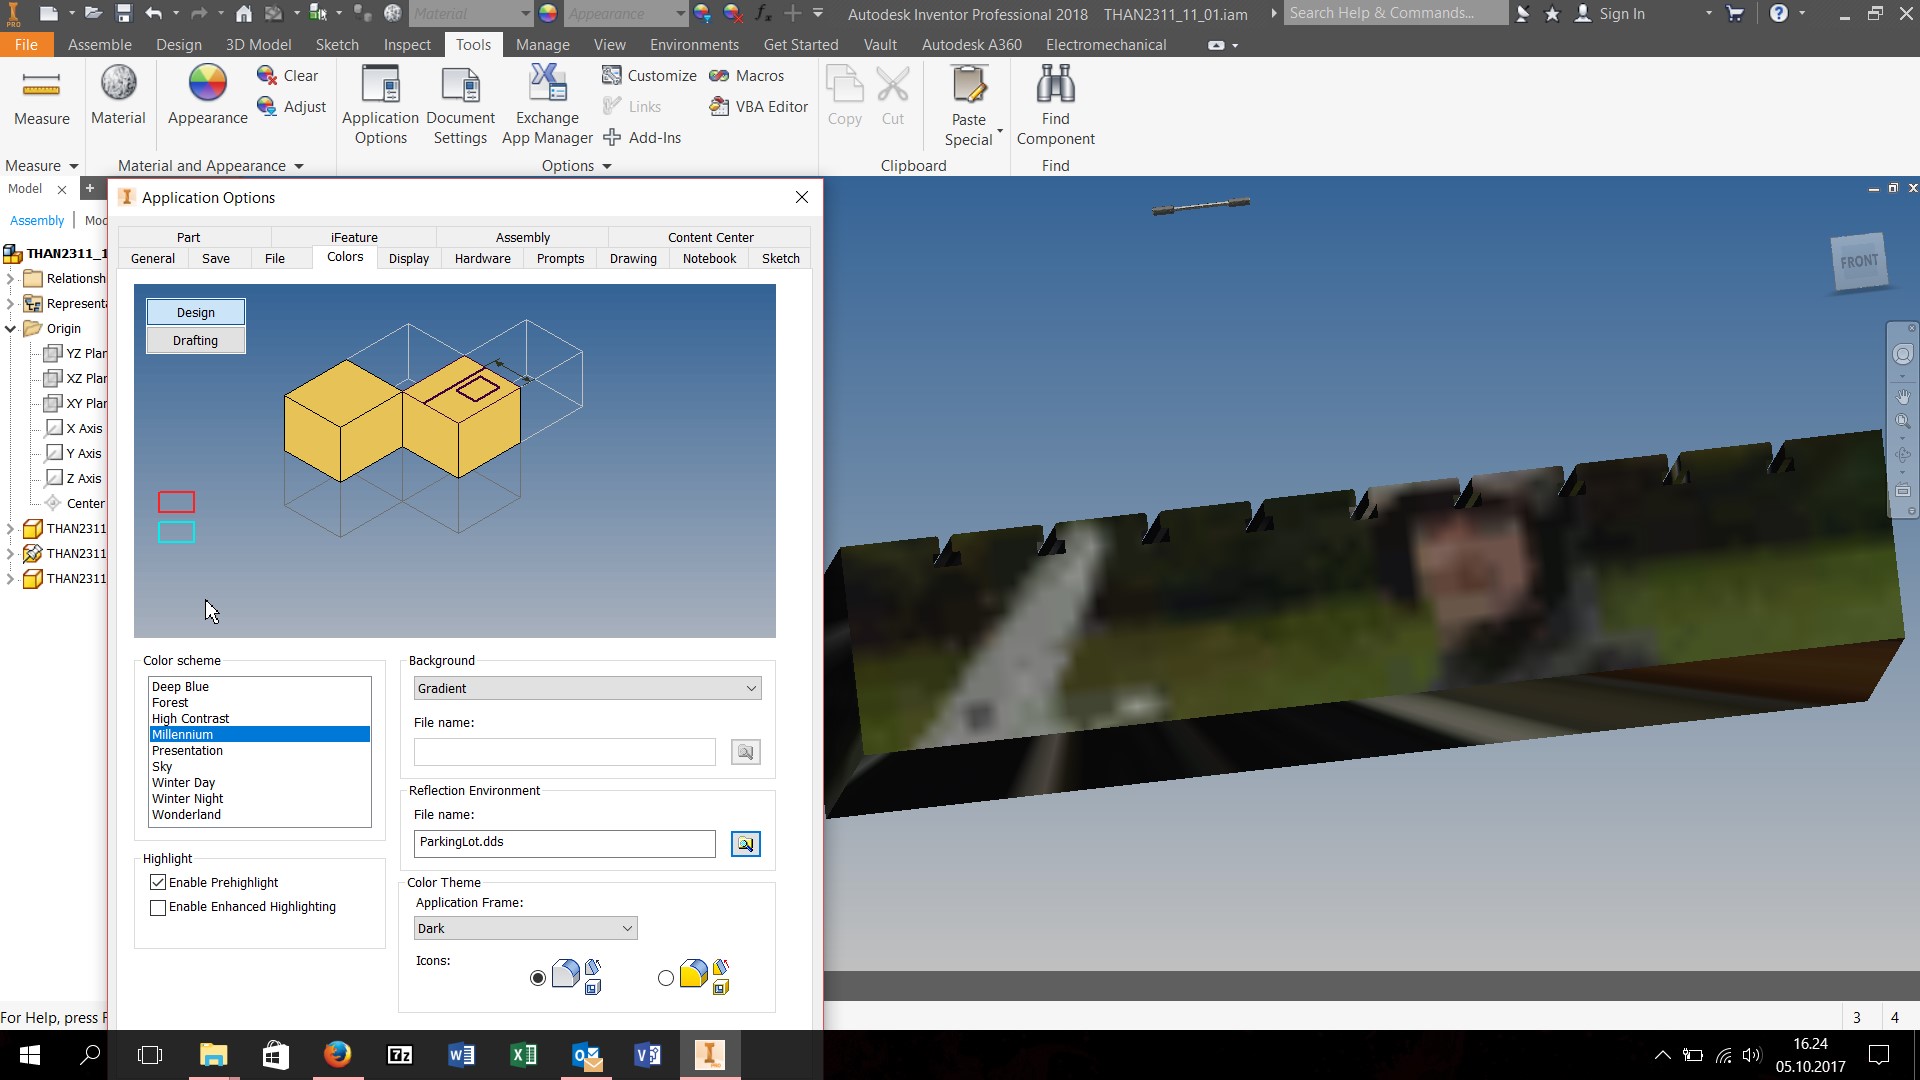Switch to the Display tab
This screenshot has height=1080, width=1920.
point(409,257)
